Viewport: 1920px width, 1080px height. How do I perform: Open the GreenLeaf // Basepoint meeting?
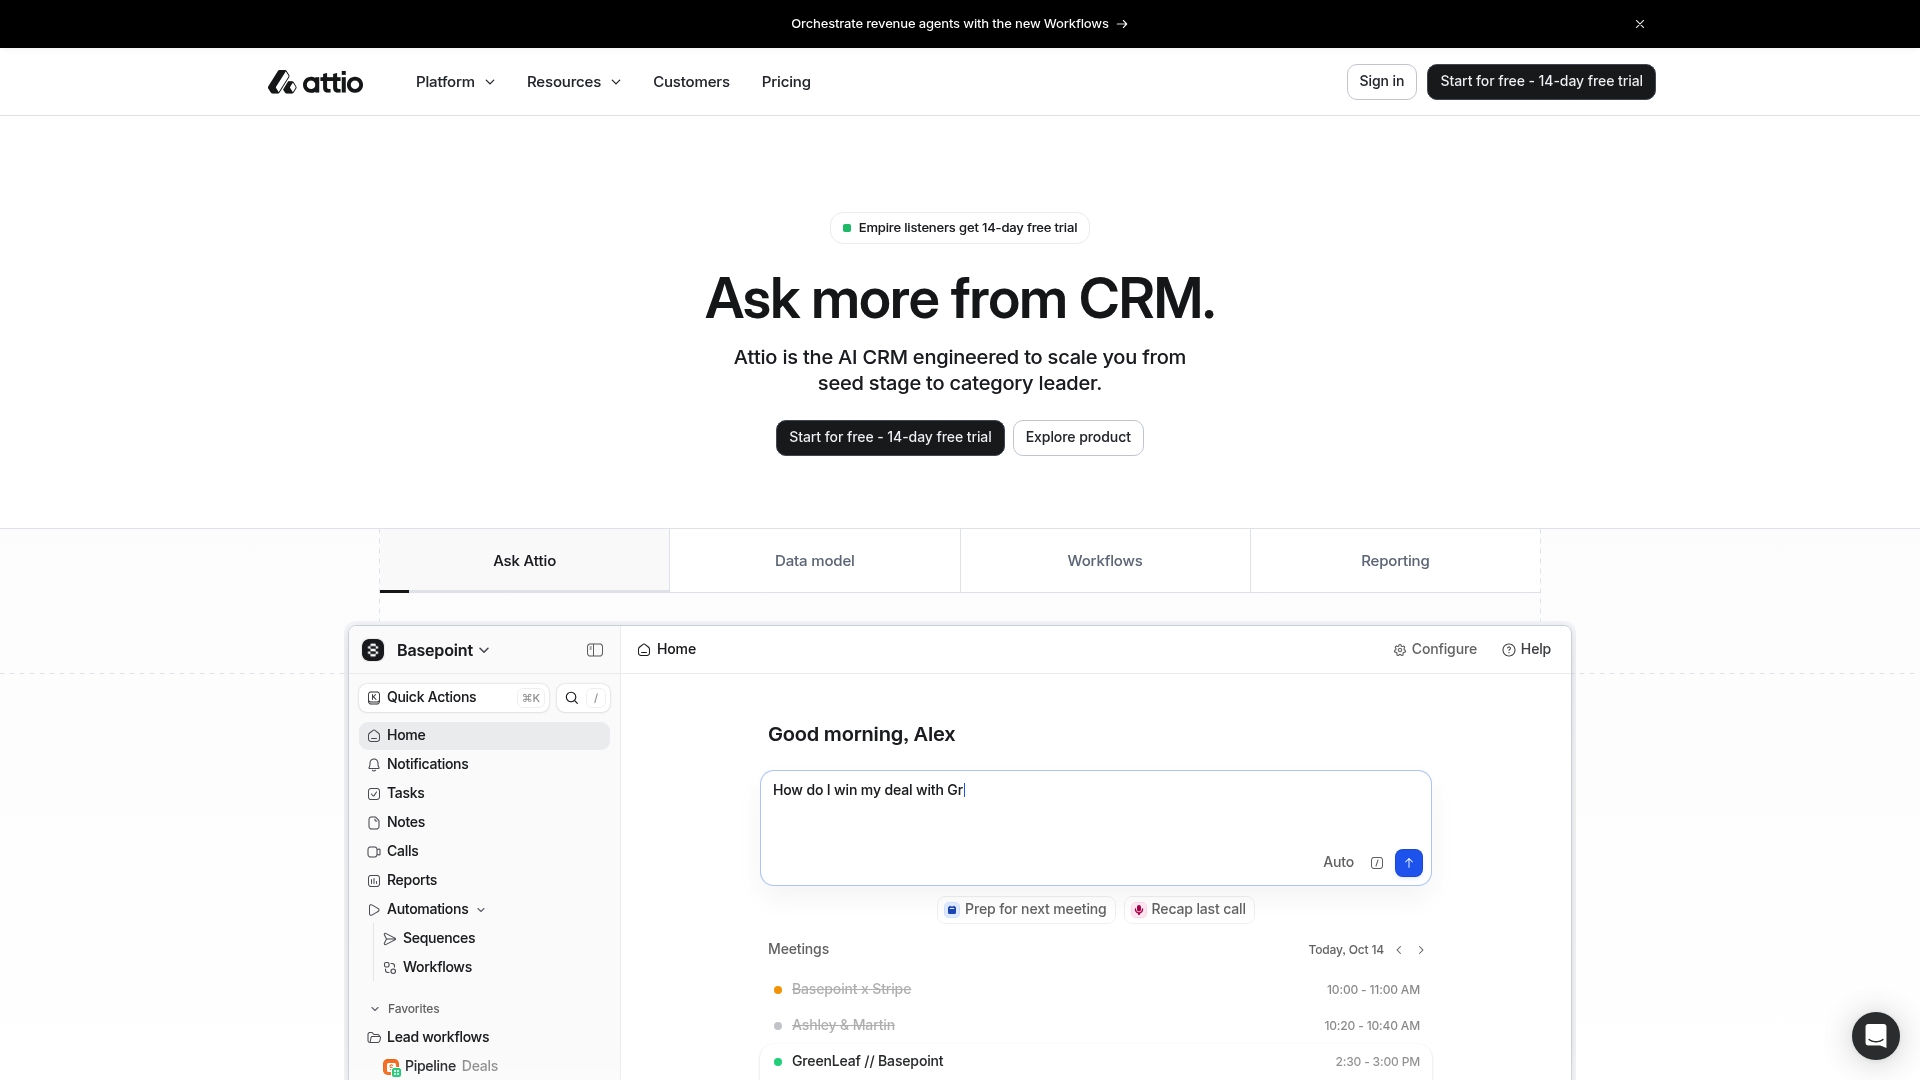click(x=1095, y=1062)
